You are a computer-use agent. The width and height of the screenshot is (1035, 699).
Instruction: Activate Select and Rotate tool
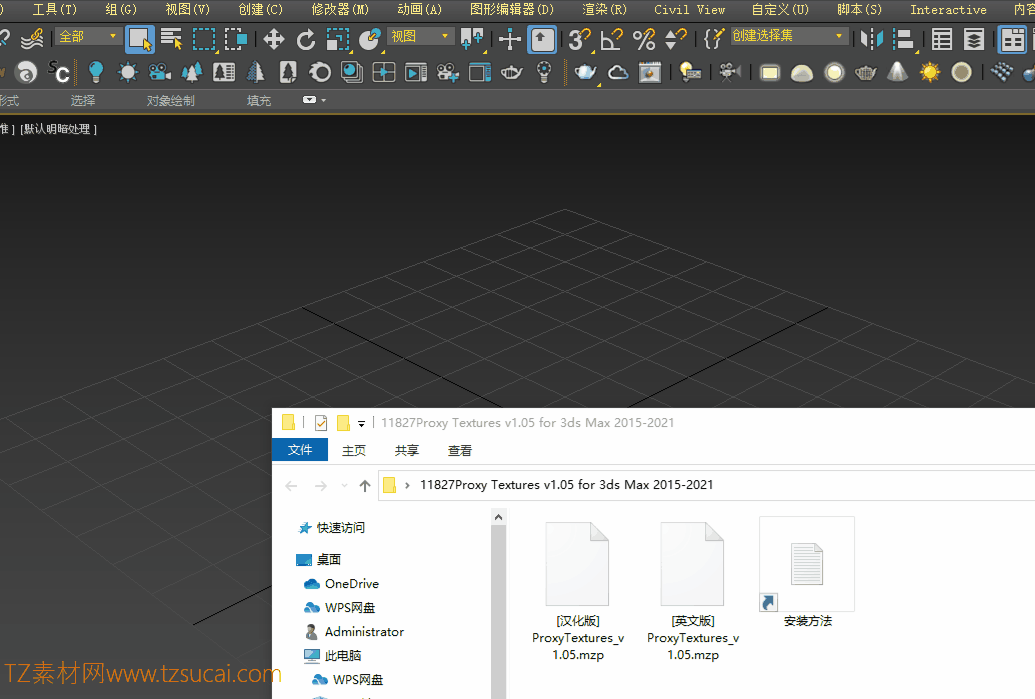(306, 39)
